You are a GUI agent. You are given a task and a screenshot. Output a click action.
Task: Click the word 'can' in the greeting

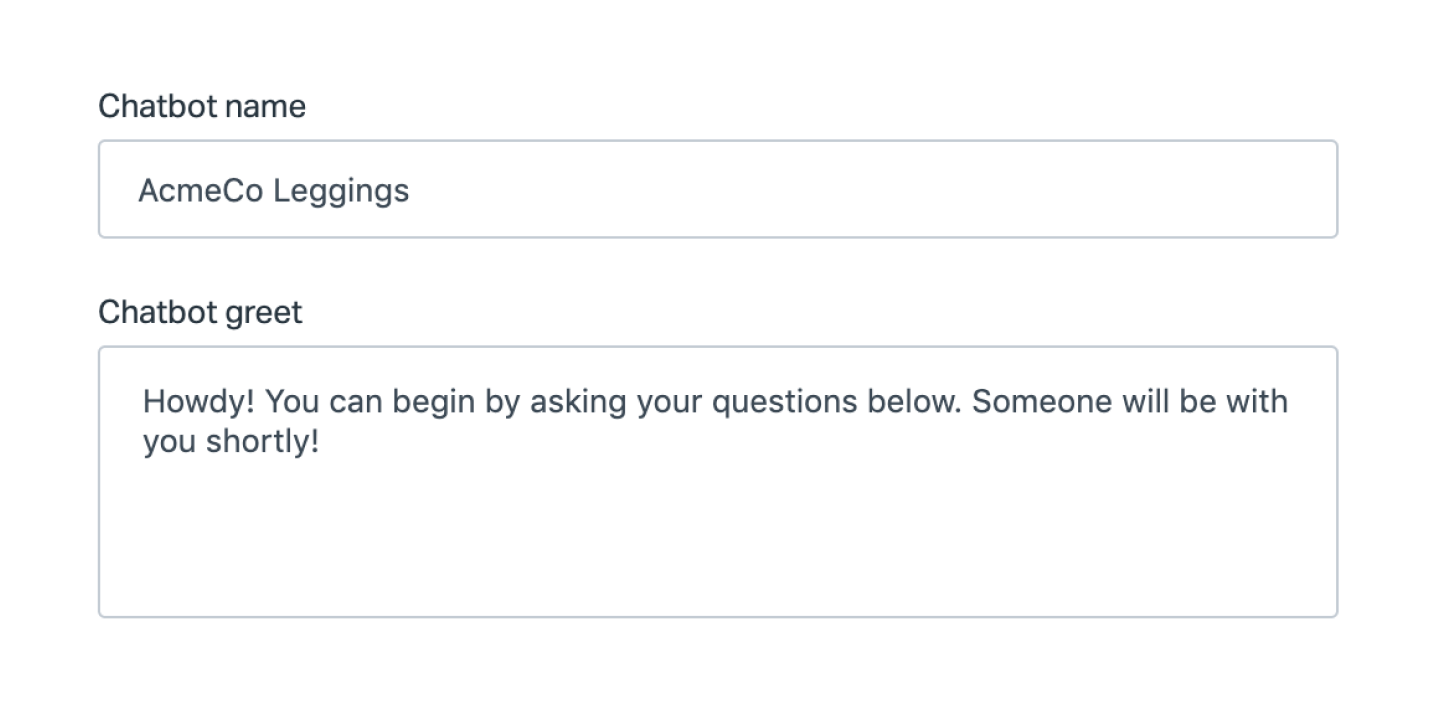pos(354,403)
